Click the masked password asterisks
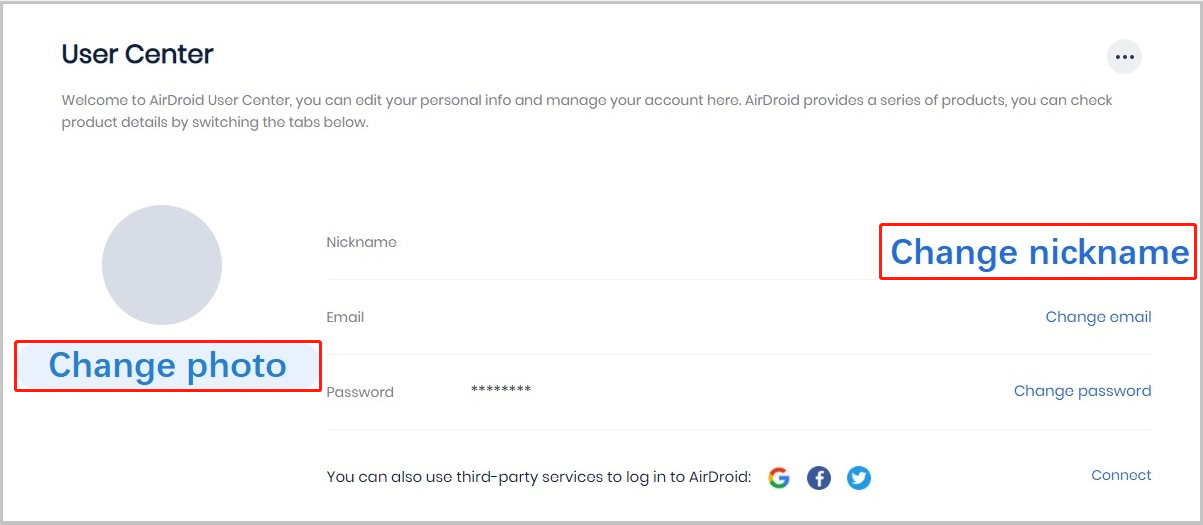1203x525 pixels. click(x=501, y=390)
